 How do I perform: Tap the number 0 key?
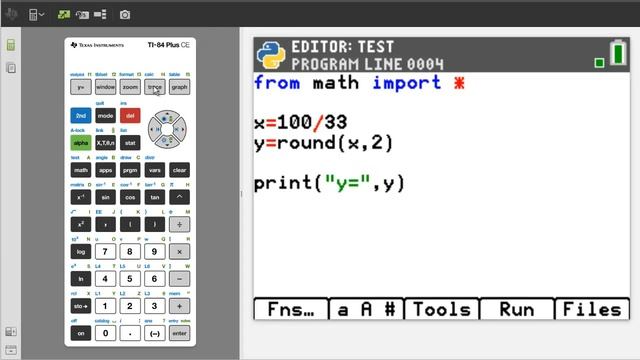[105, 333]
